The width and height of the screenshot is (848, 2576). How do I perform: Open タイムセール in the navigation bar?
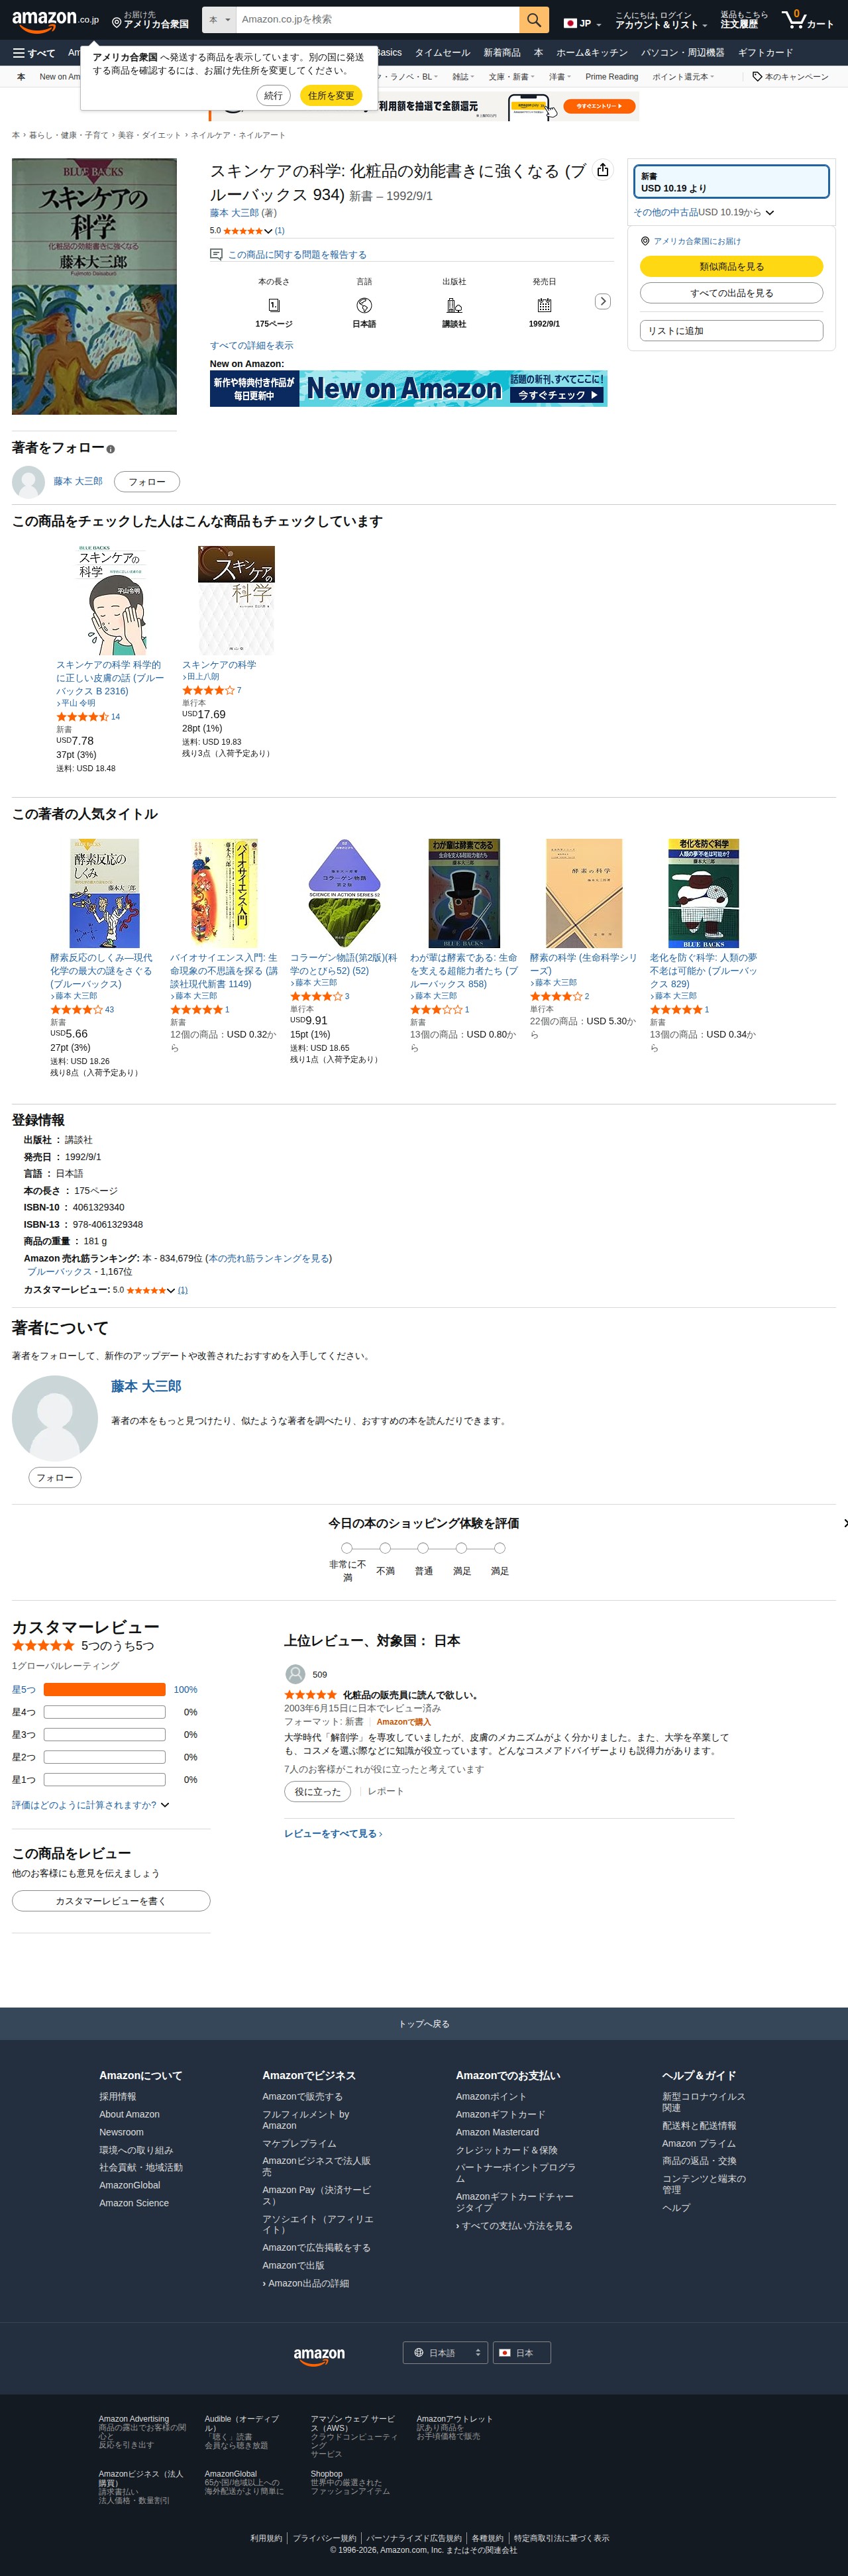(442, 53)
